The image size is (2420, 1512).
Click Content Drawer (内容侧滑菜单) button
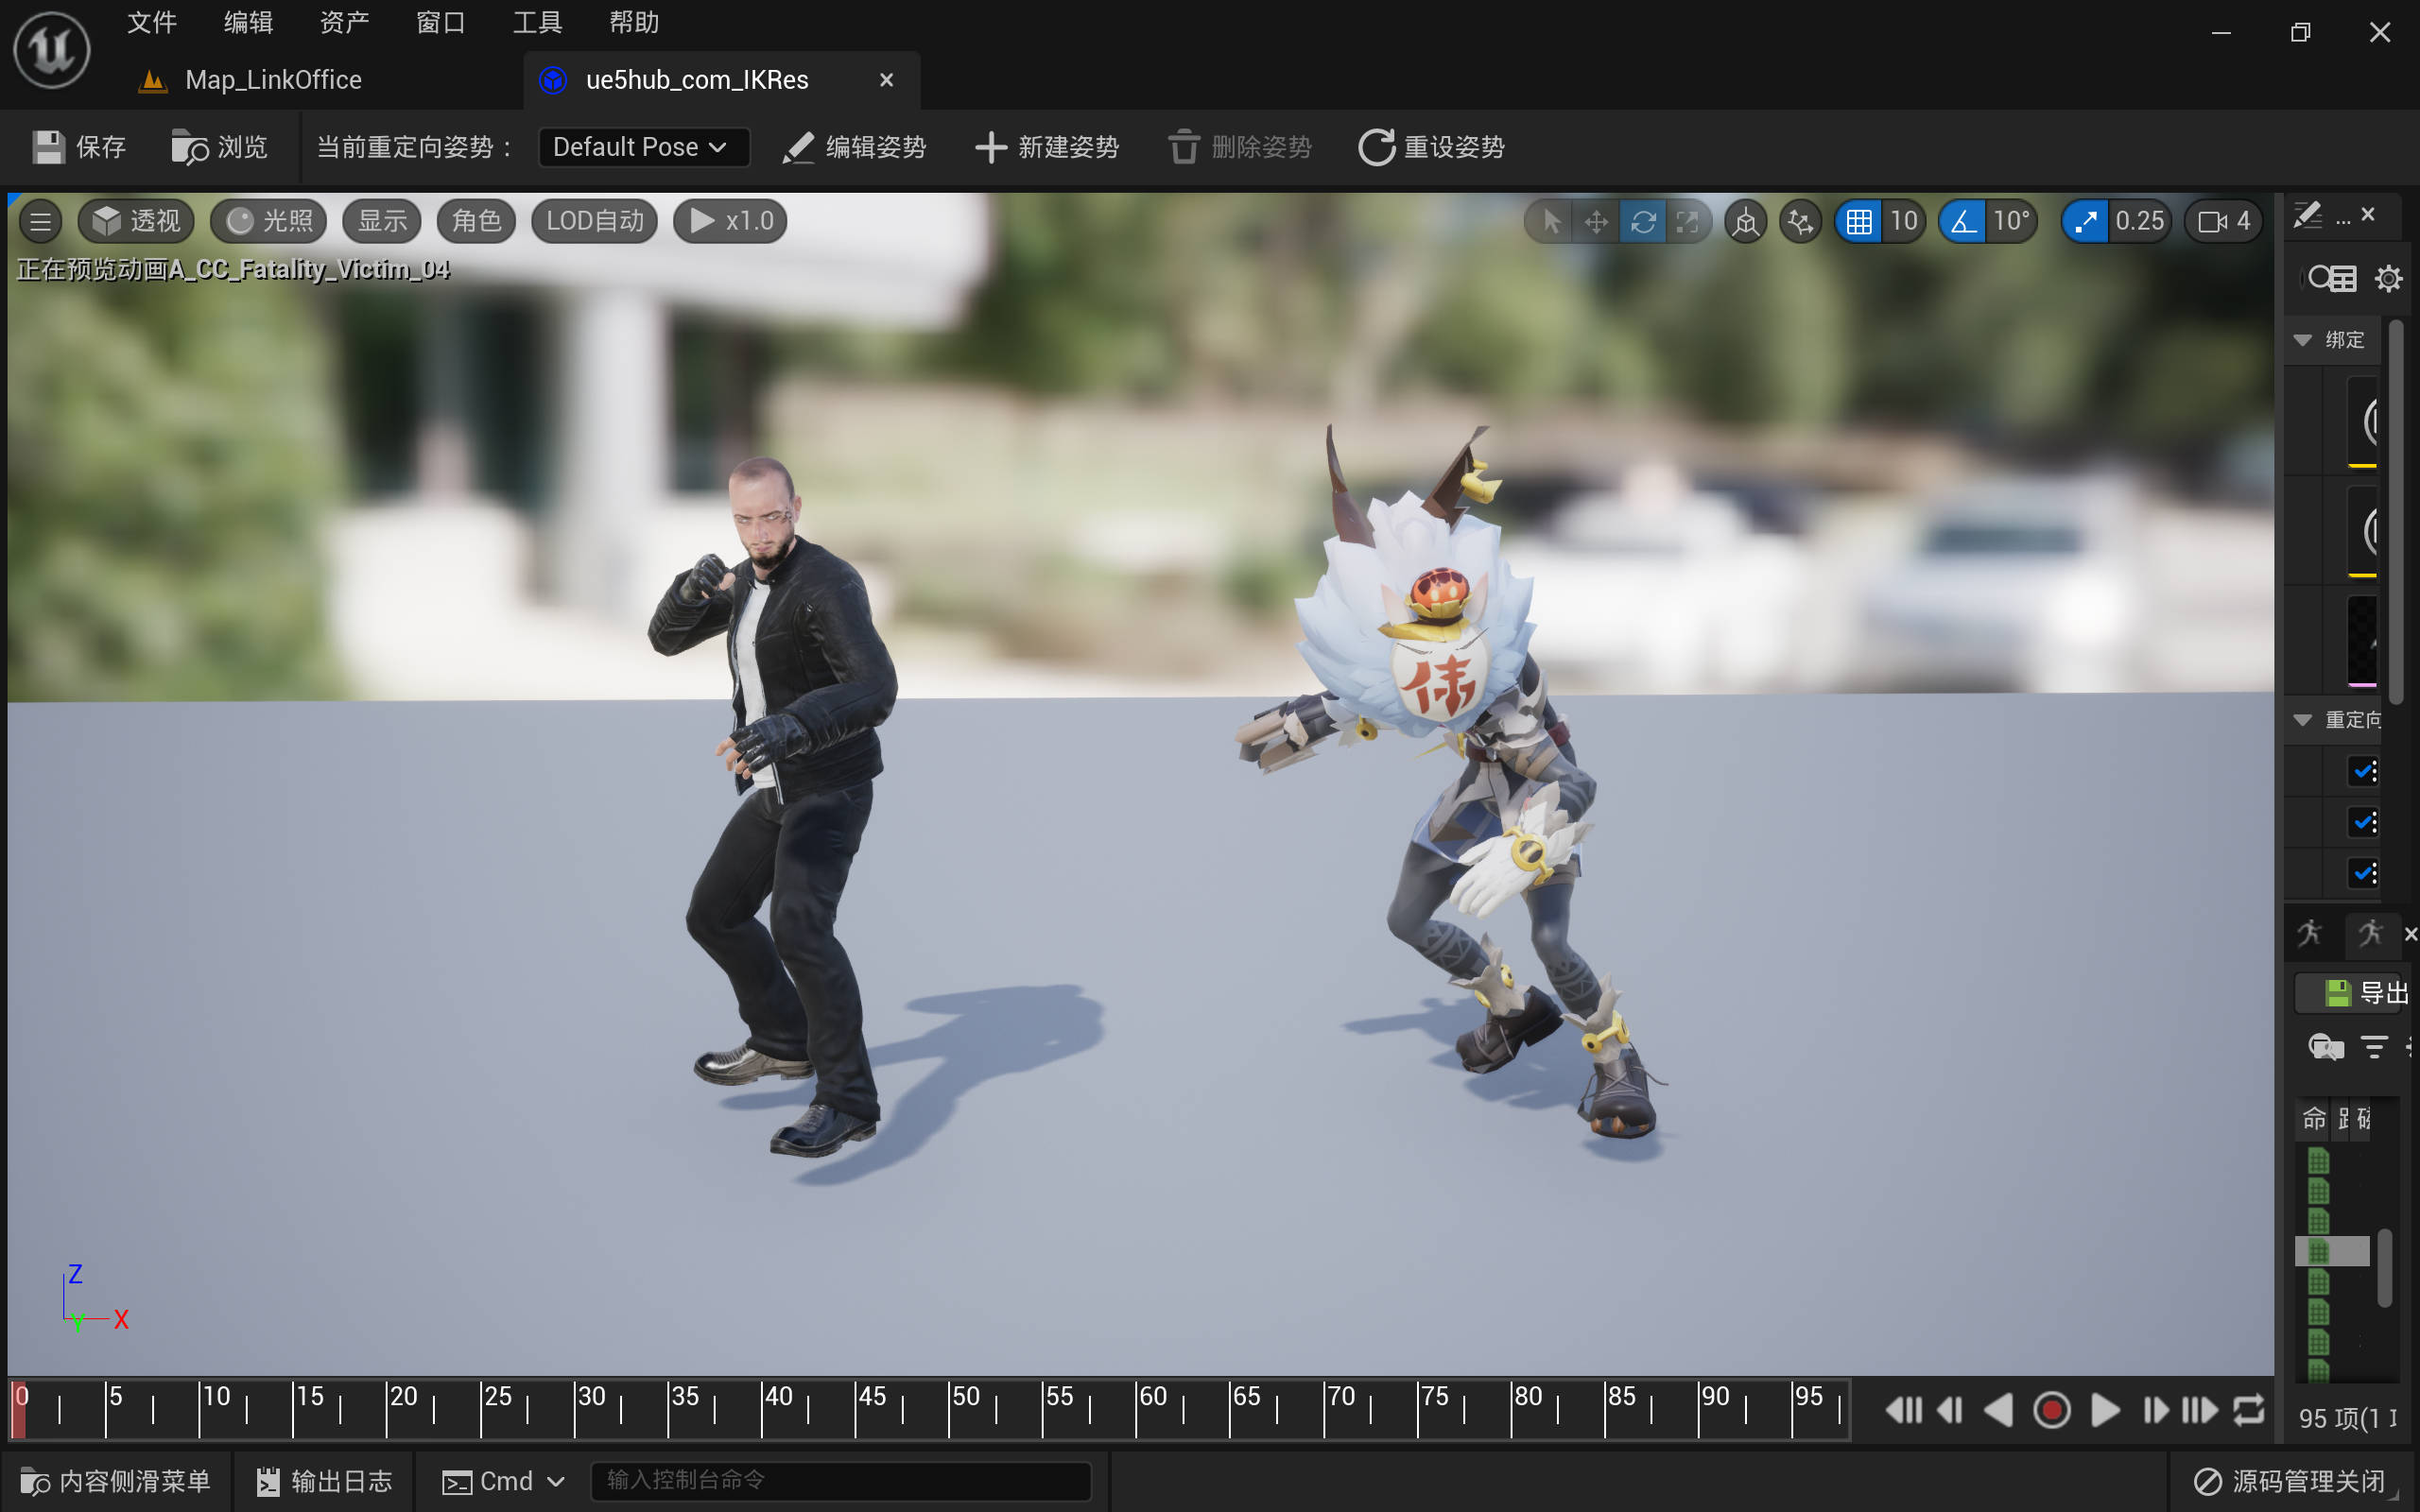pos(116,1481)
